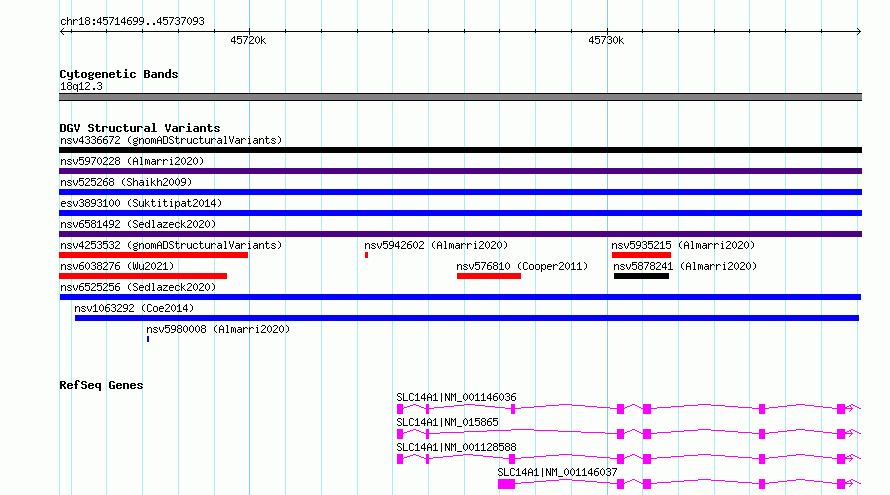Screen dimensions: 890x495
Task: Click the gray 18q12.3 cytogenetic band bar
Action: (x=460, y=97)
